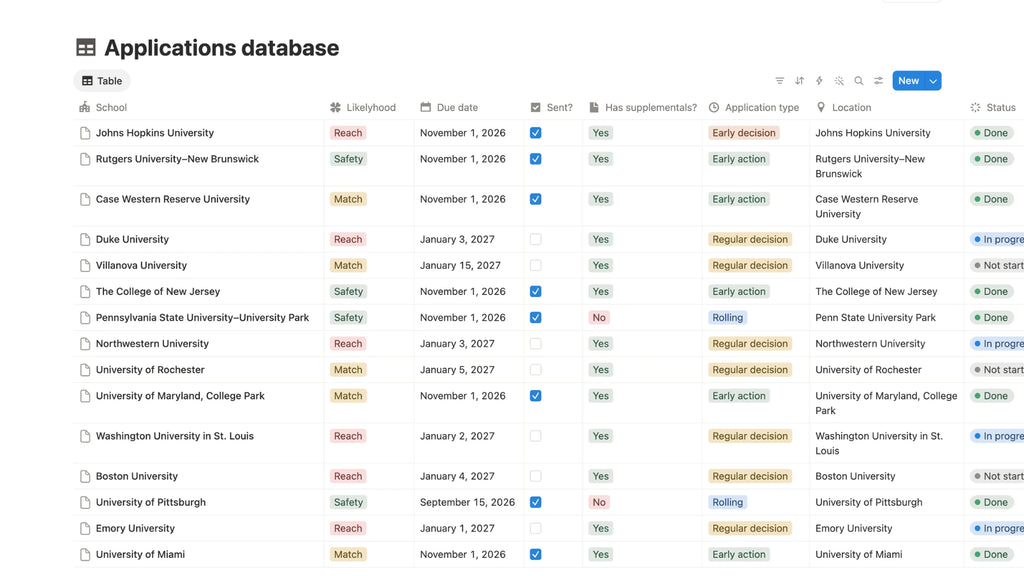This screenshot has width=1024, height=576.
Task: Click the Applications database table icon
Action: (x=86, y=48)
